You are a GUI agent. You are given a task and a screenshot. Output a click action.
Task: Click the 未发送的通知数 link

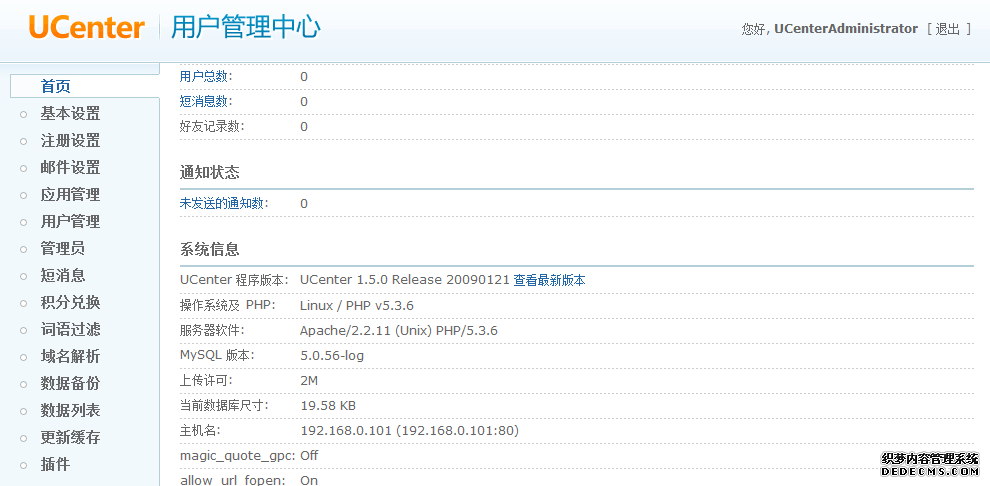point(223,204)
